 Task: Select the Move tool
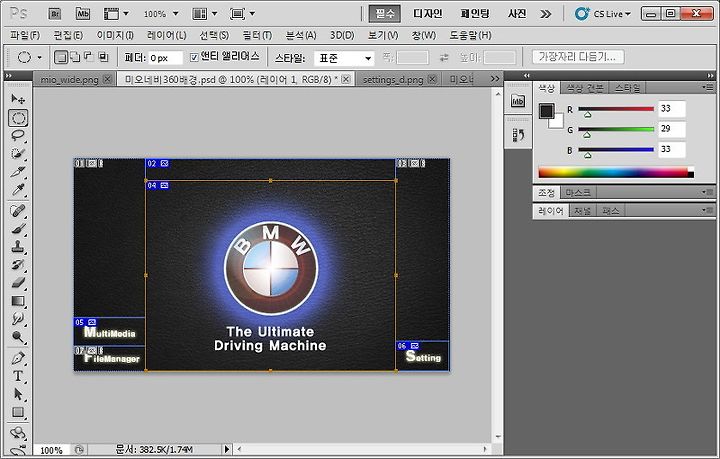pos(18,99)
